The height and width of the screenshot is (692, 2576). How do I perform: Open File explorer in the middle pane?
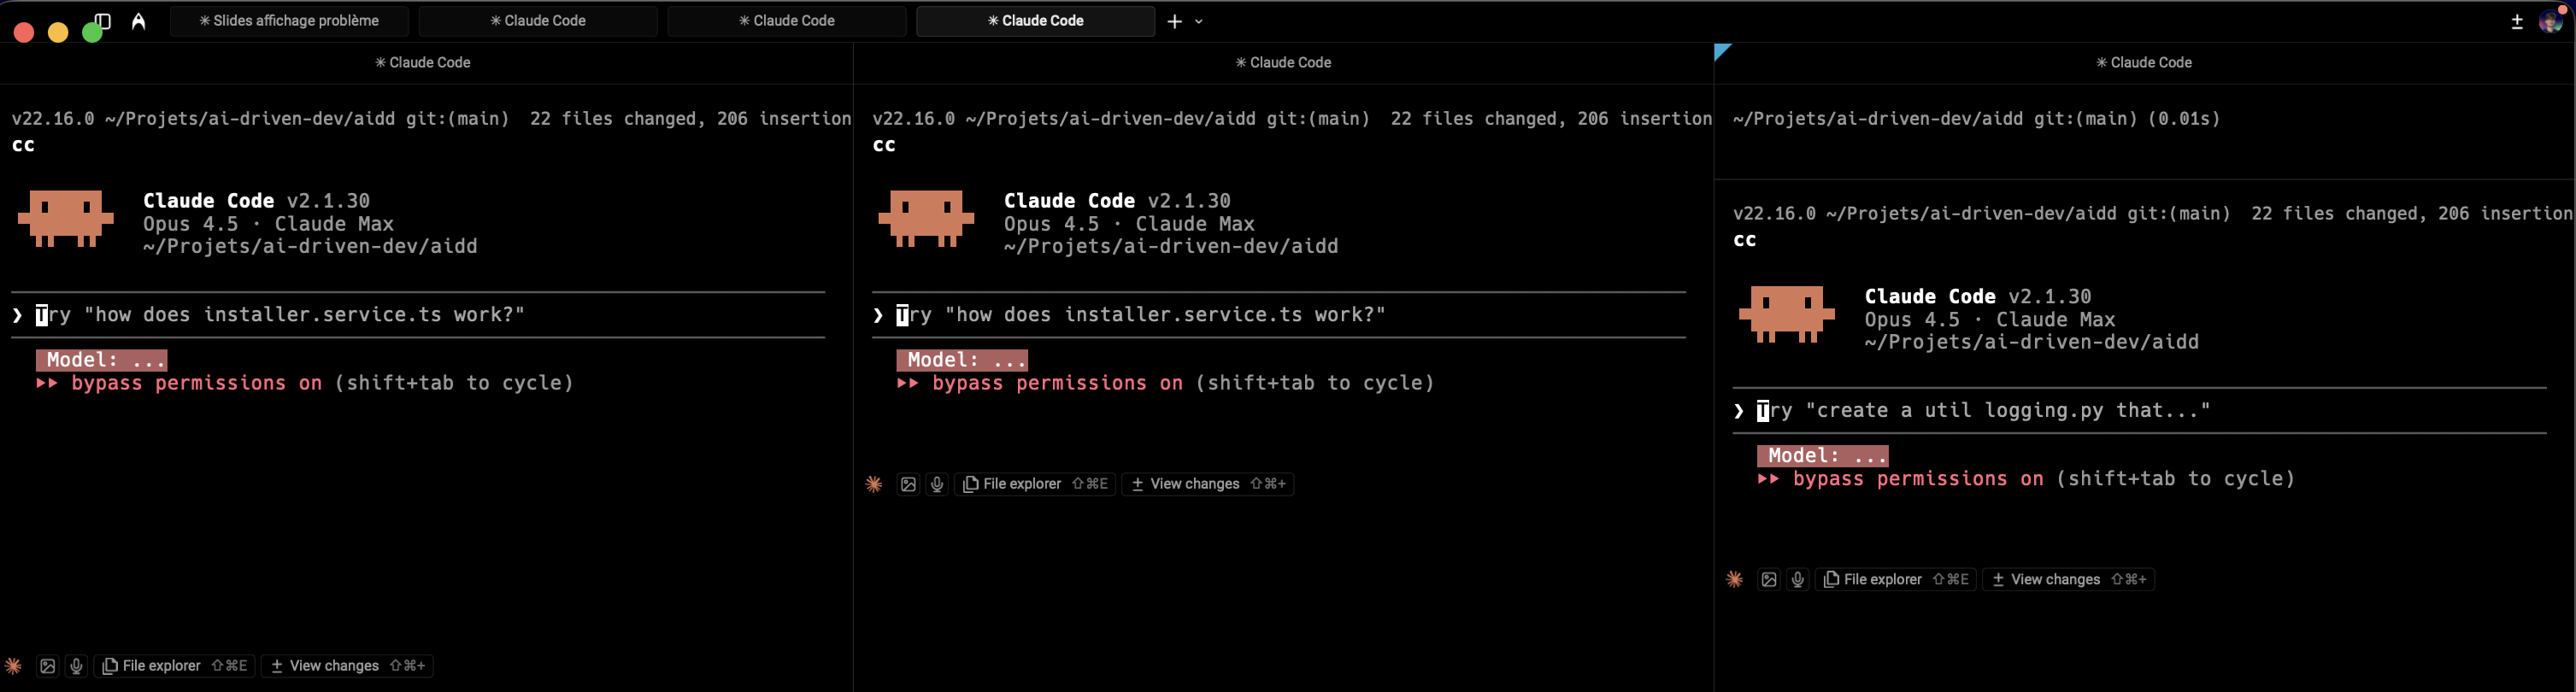coord(1036,484)
